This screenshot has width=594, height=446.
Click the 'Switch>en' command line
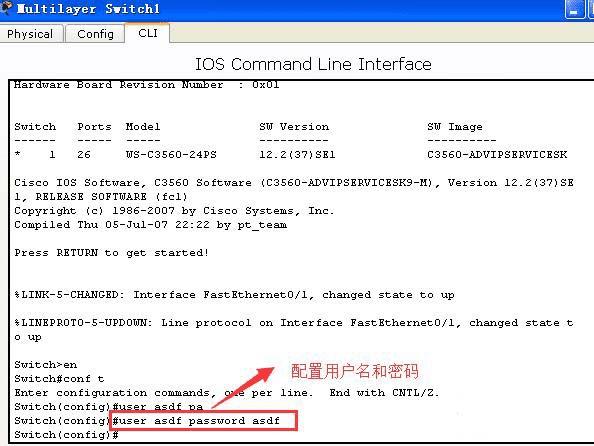pos(45,365)
